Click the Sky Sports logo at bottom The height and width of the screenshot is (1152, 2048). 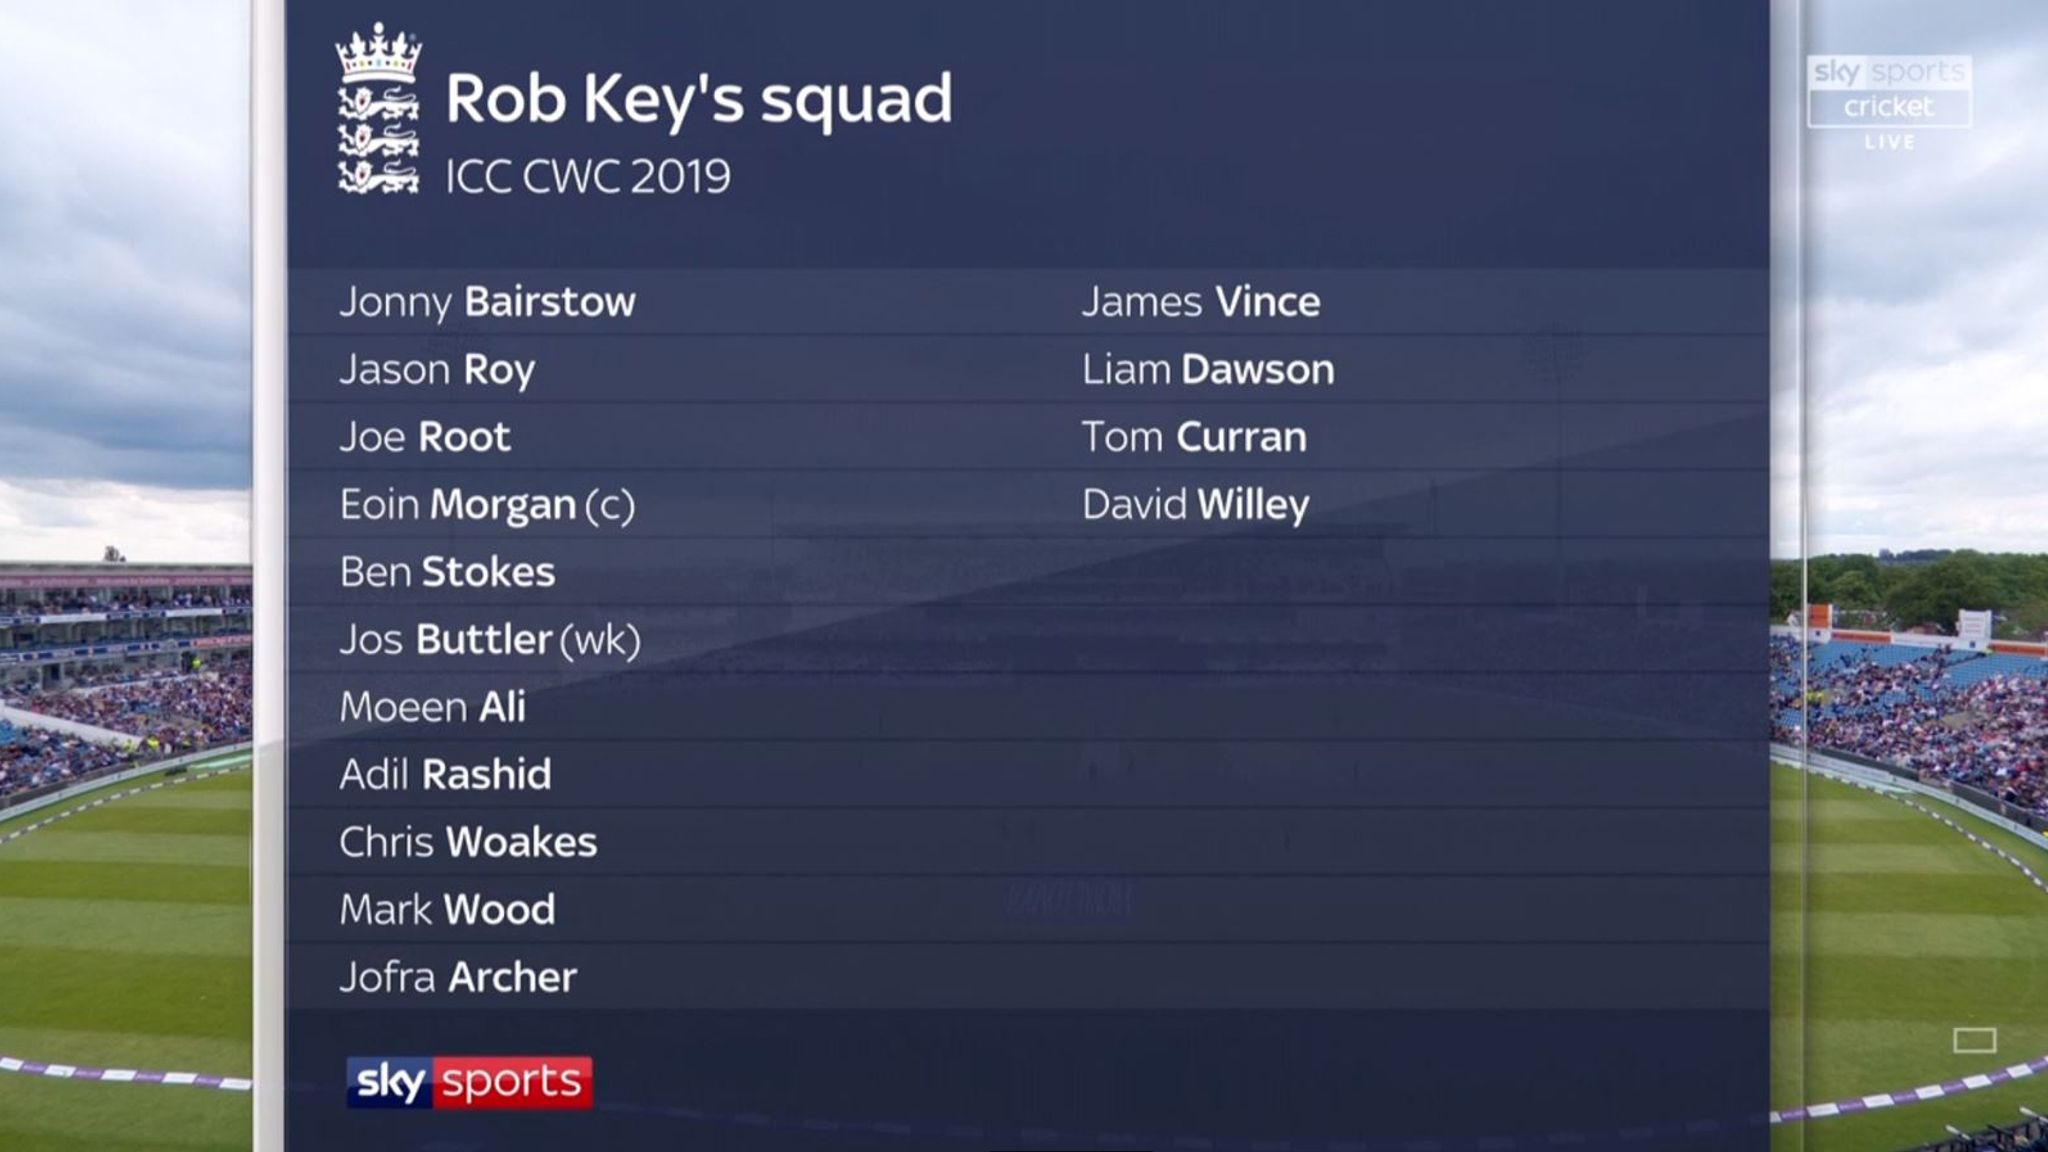pyautogui.click(x=469, y=1082)
